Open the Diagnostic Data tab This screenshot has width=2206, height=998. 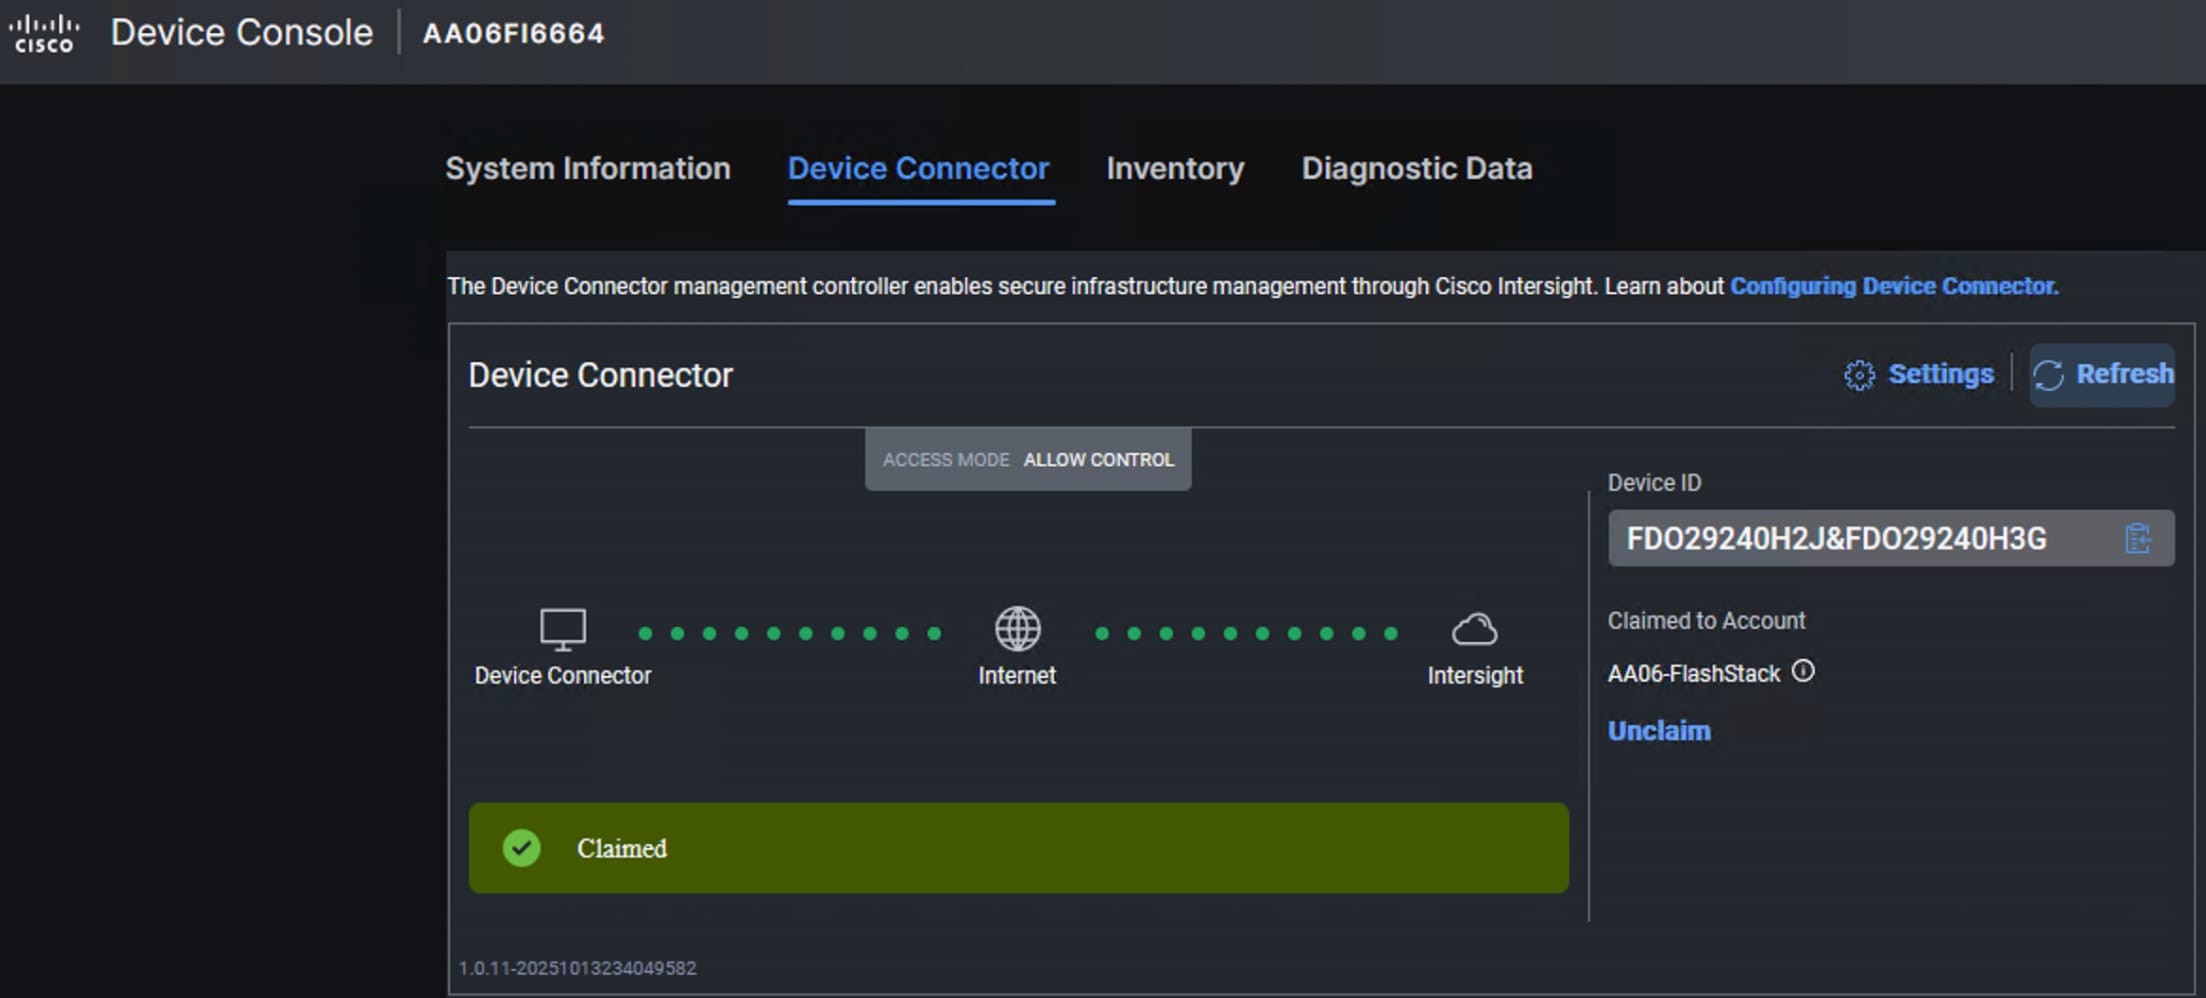tap(1416, 168)
